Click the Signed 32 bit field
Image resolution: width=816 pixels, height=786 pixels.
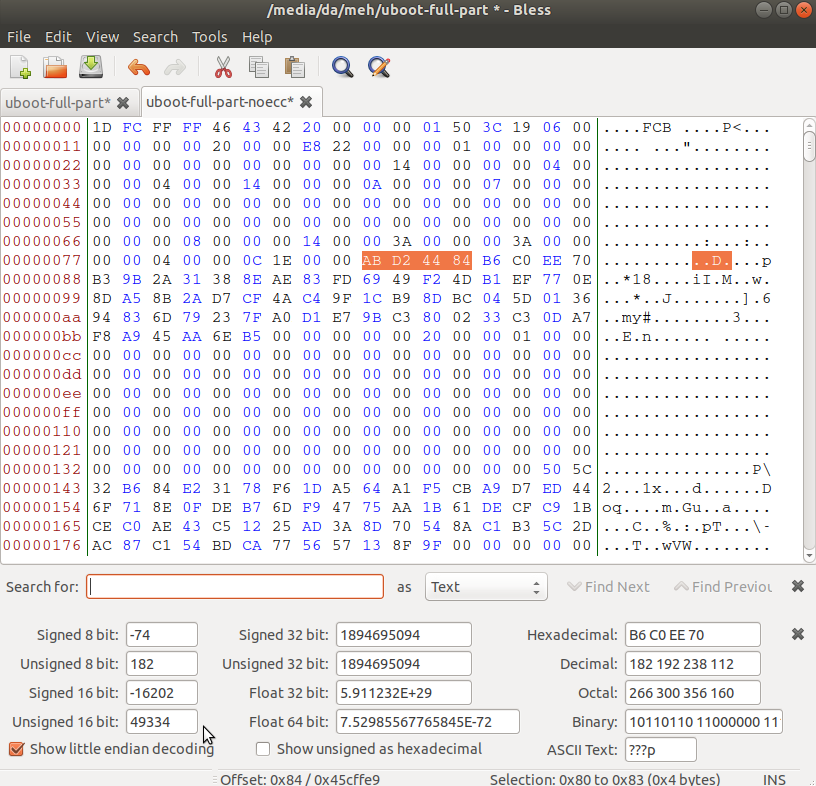point(404,635)
